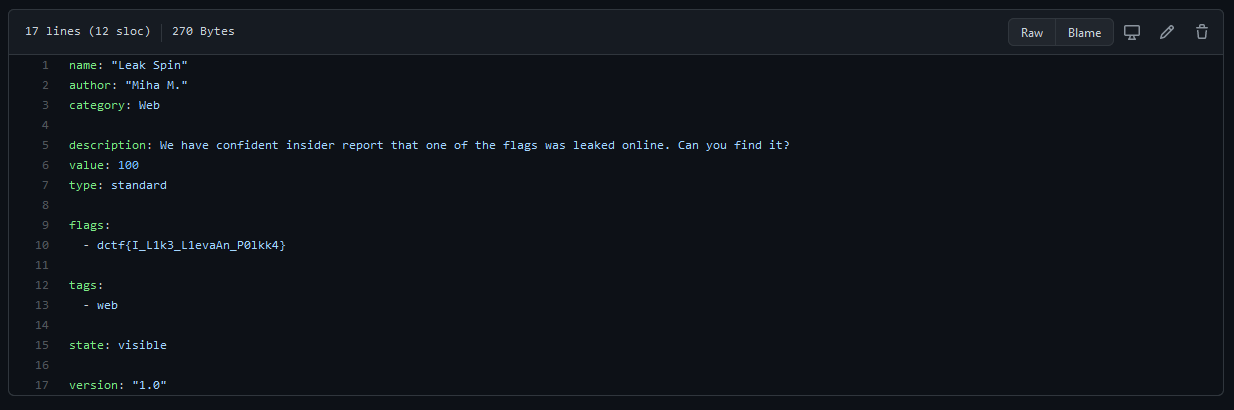The image size is (1234, 410).
Task: Open file in GitHub Desktop icon
Action: [x=1132, y=32]
